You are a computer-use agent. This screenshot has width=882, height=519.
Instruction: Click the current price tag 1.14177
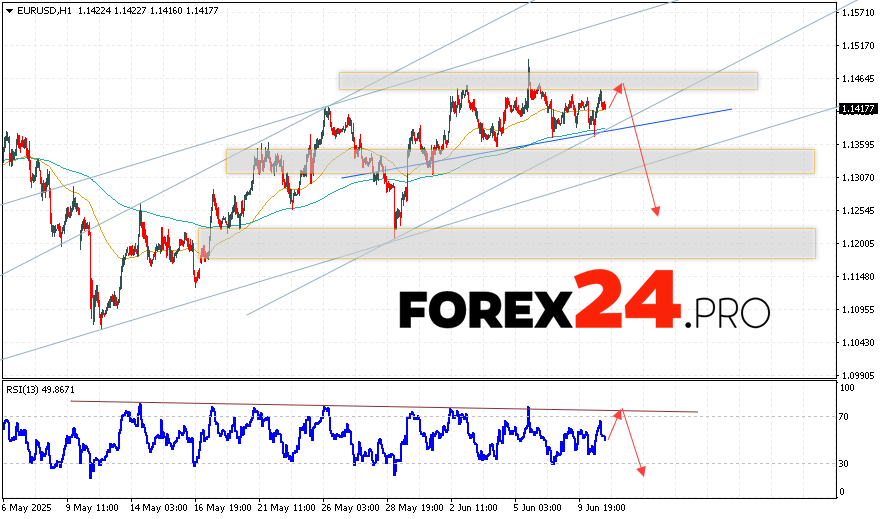click(858, 108)
